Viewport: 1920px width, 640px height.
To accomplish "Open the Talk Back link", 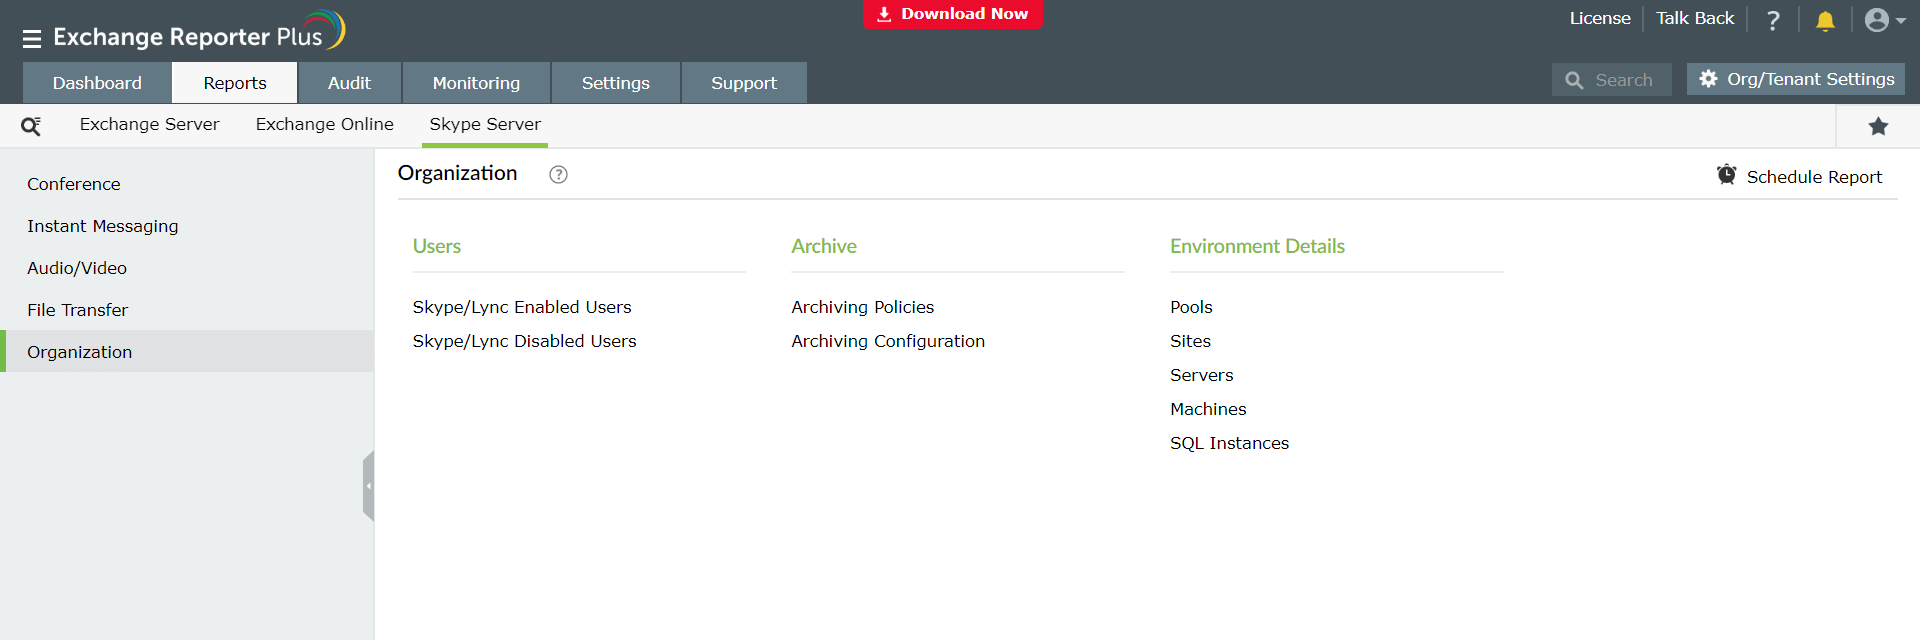I will (x=1694, y=18).
